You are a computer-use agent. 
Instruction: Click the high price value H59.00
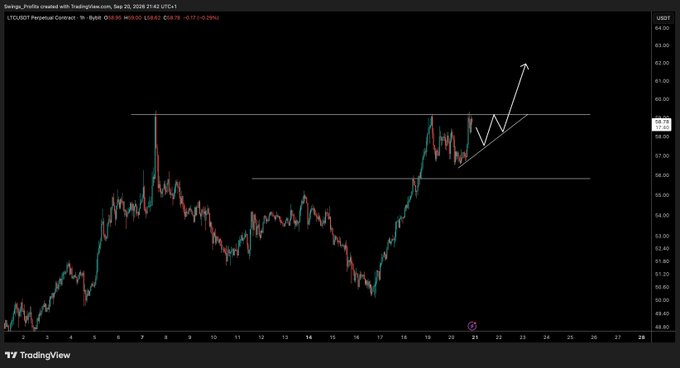click(133, 18)
